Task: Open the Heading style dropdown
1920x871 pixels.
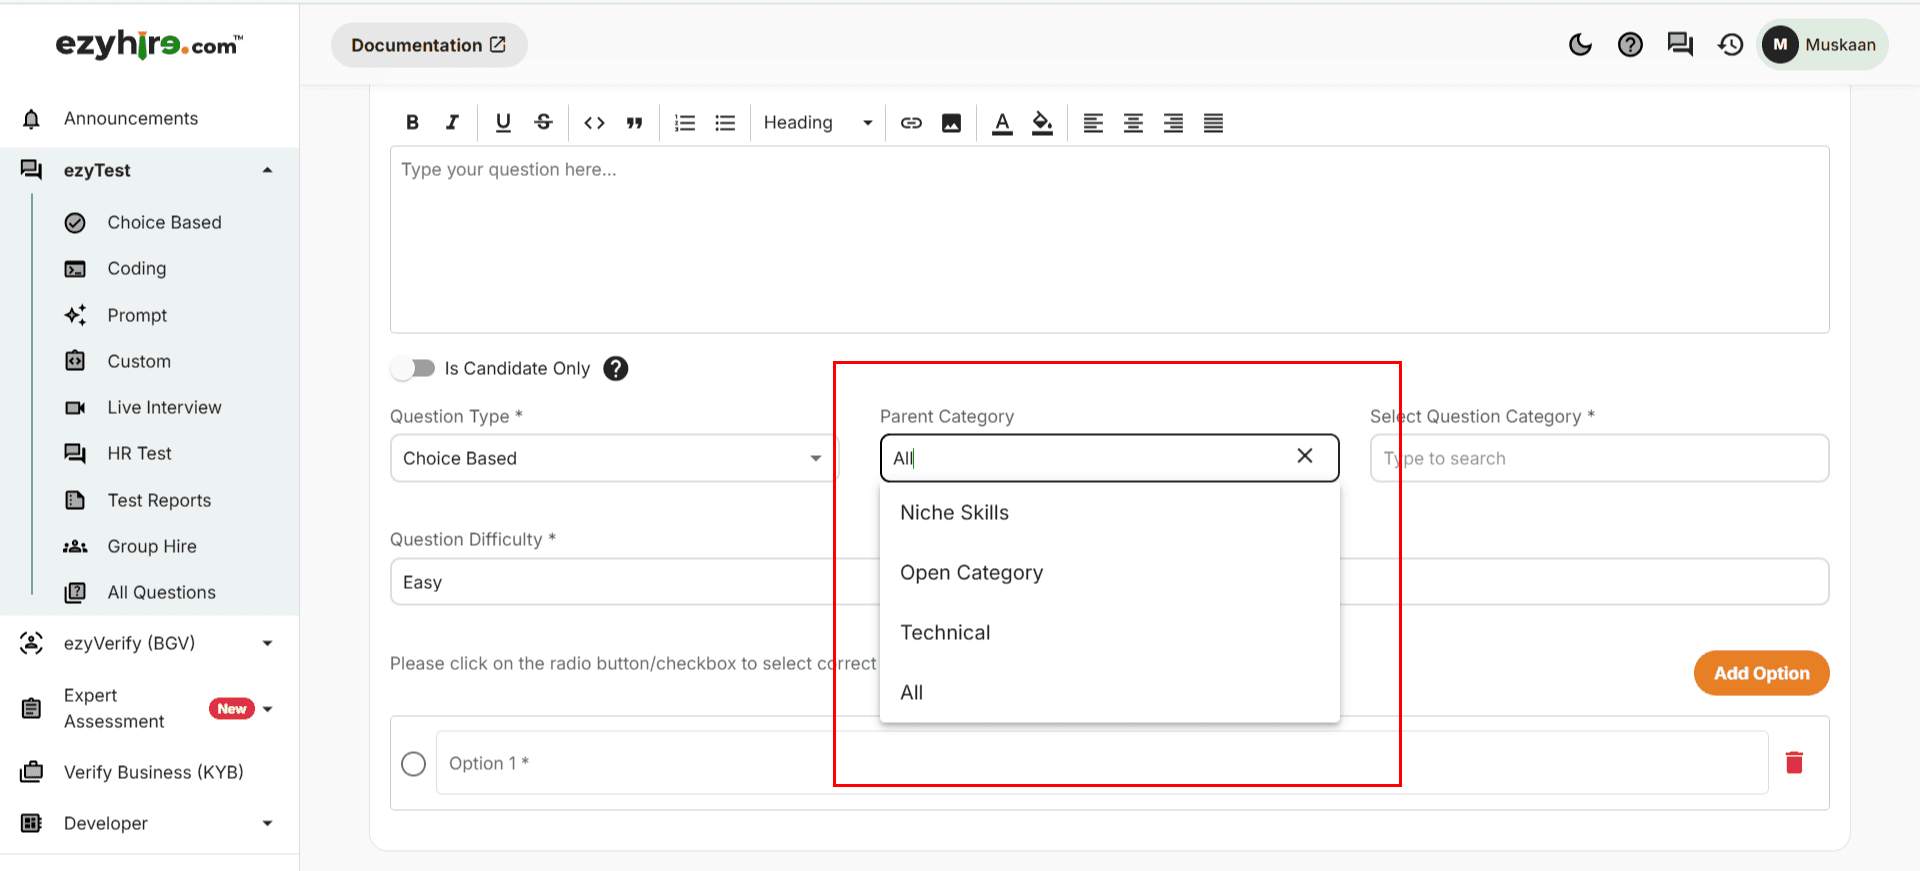Action: (x=817, y=122)
